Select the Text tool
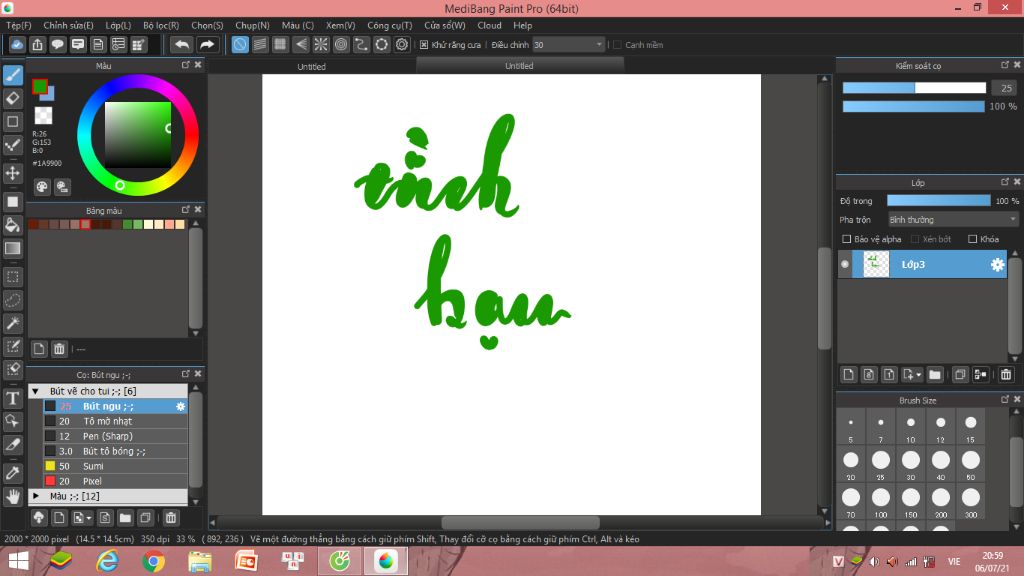The width and height of the screenshot is (1024, 576). click(12, 398)
